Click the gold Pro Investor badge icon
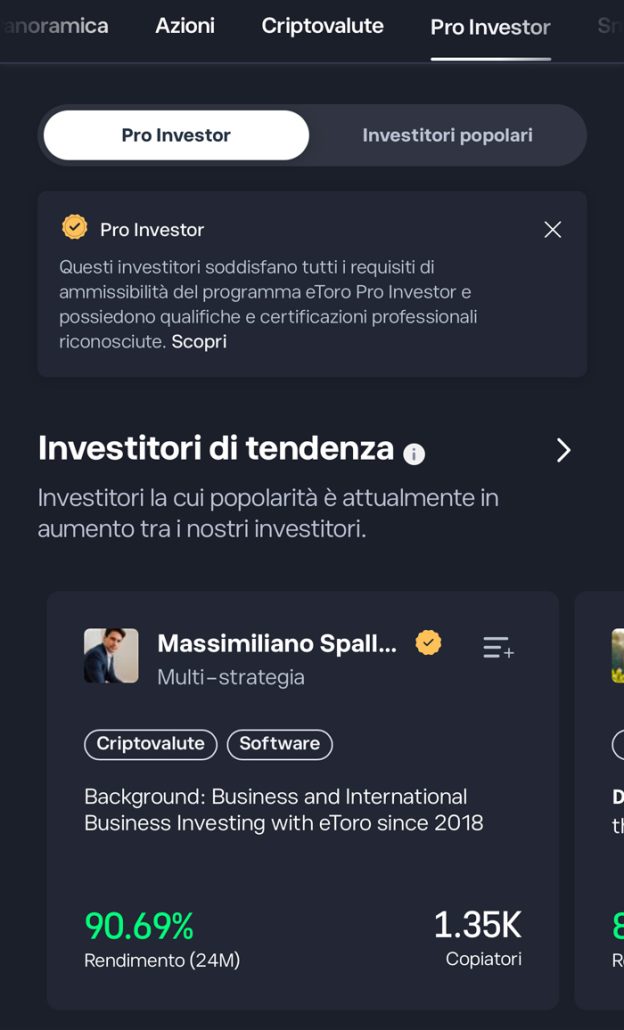 pos(73,229)
